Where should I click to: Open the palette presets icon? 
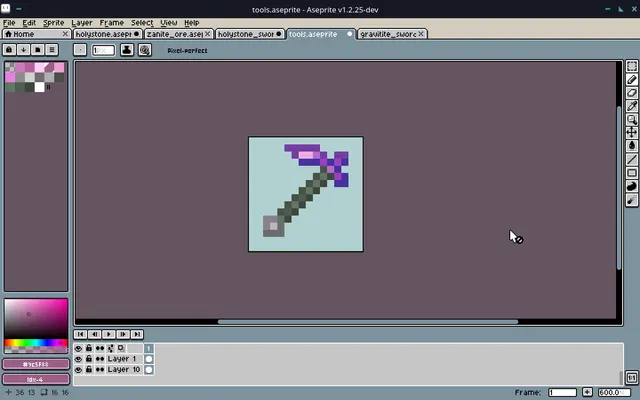click(38, 50)
